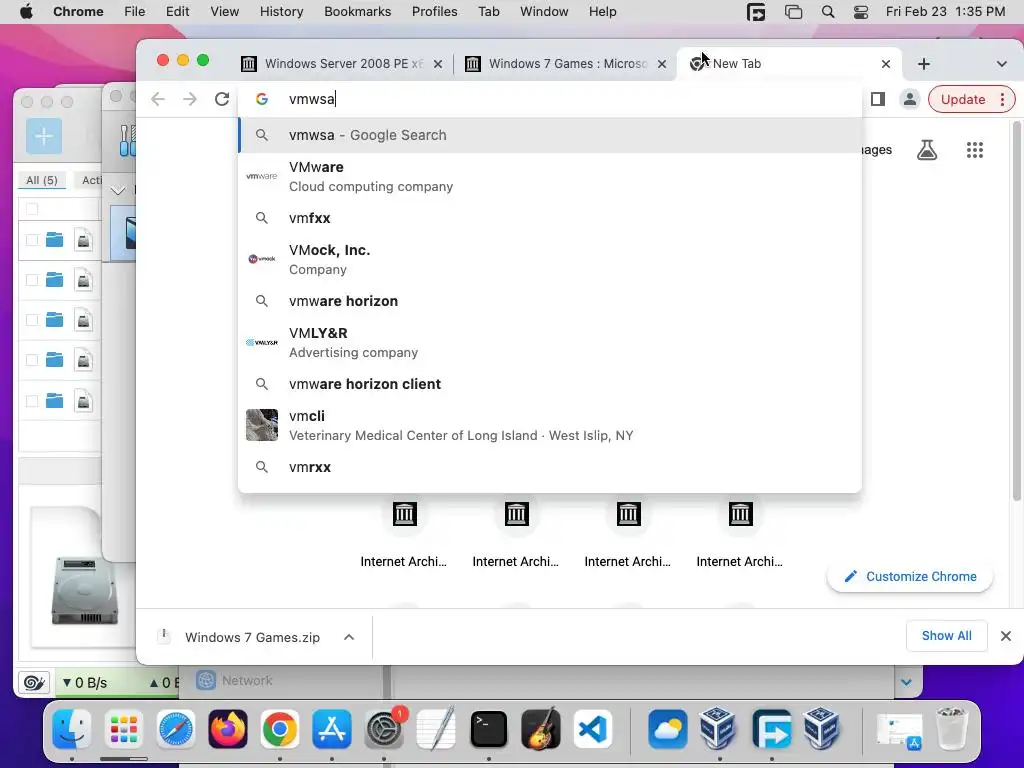Open Finder from the Dock

click(x=72, y=729)
